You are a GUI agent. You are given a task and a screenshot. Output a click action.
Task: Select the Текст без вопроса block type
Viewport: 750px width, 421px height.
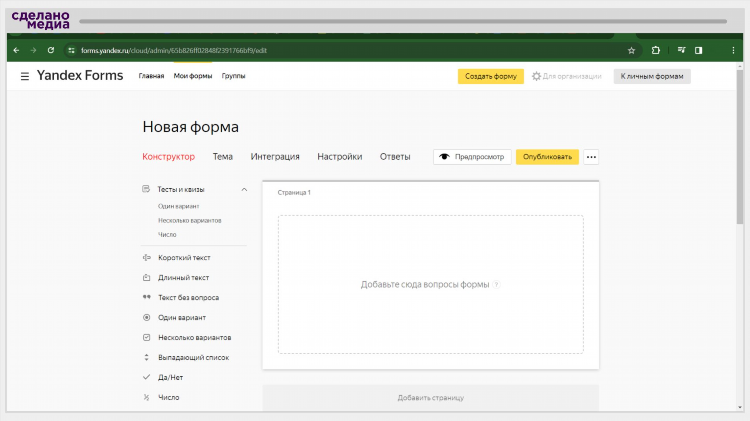(188, 298)
